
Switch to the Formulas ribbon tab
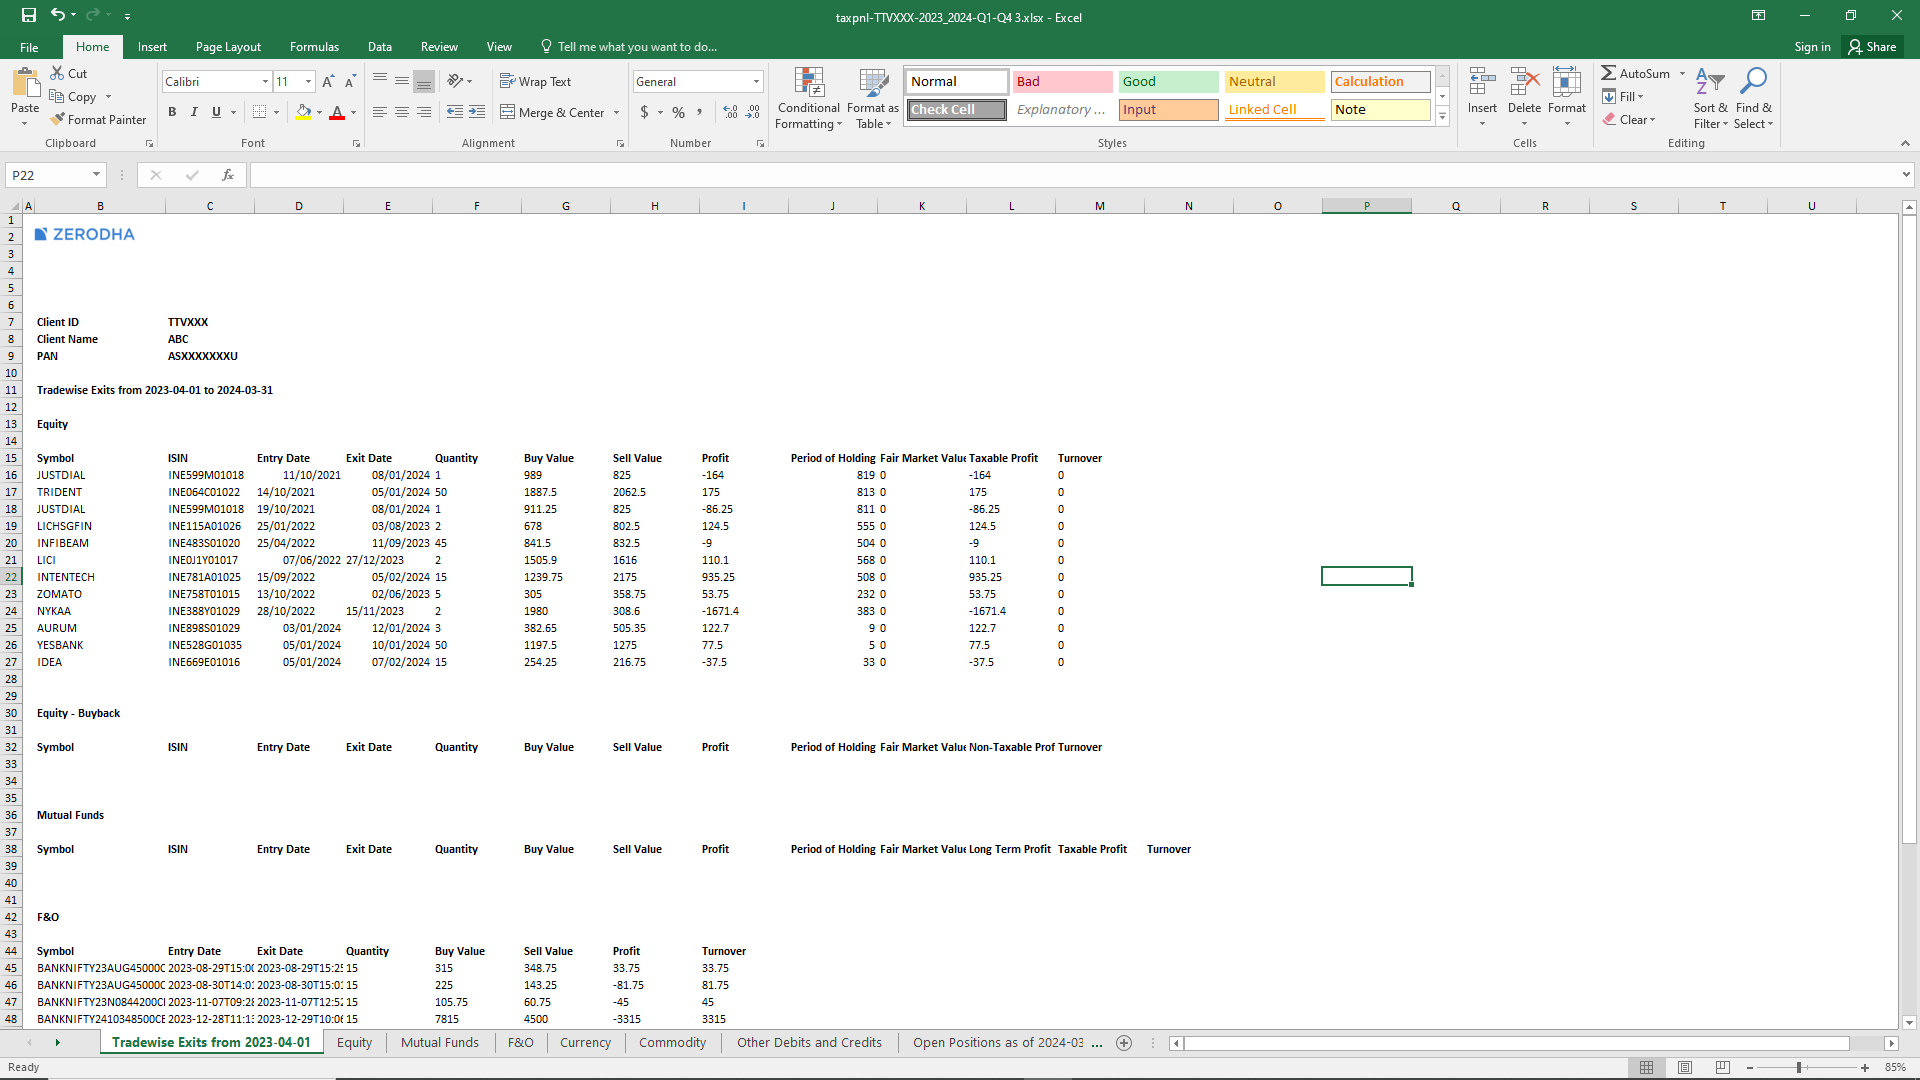point(314,47)
